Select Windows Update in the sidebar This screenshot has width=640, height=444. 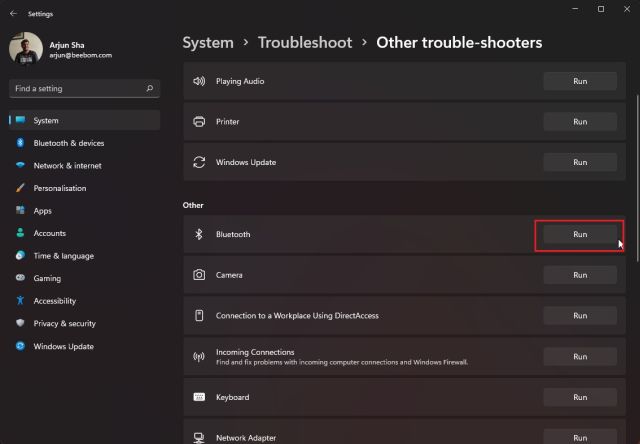point(63,347)
